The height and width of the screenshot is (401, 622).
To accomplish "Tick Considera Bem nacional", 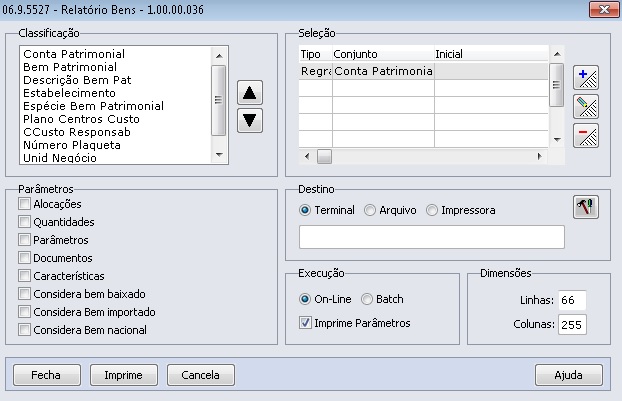I will click(x=24, y=330).
